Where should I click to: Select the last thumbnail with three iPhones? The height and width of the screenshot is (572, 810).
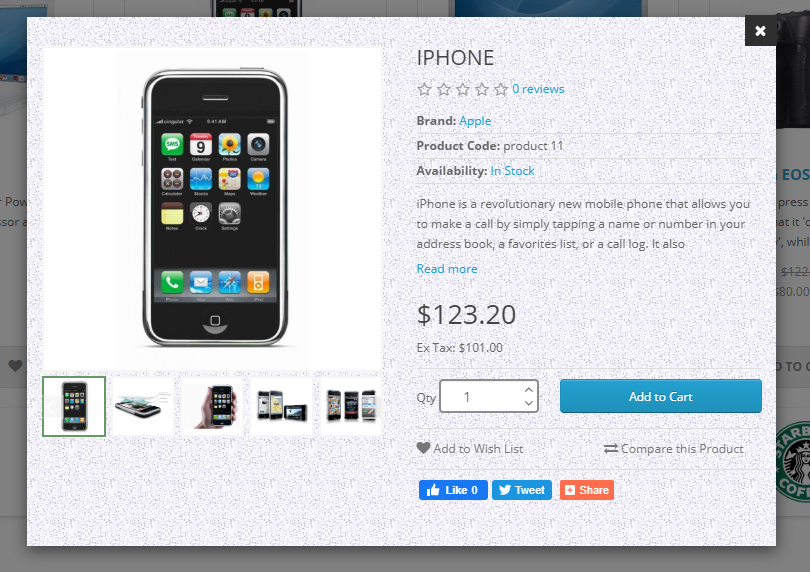point(351,406)
